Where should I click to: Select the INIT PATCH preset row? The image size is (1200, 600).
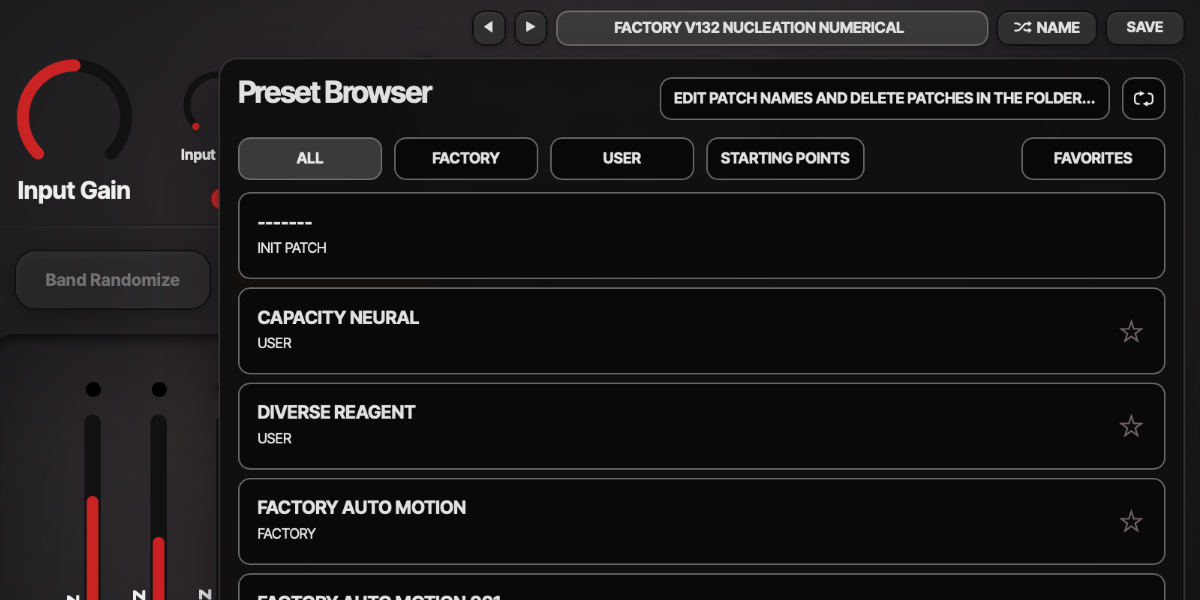click(x=702, y=236)
